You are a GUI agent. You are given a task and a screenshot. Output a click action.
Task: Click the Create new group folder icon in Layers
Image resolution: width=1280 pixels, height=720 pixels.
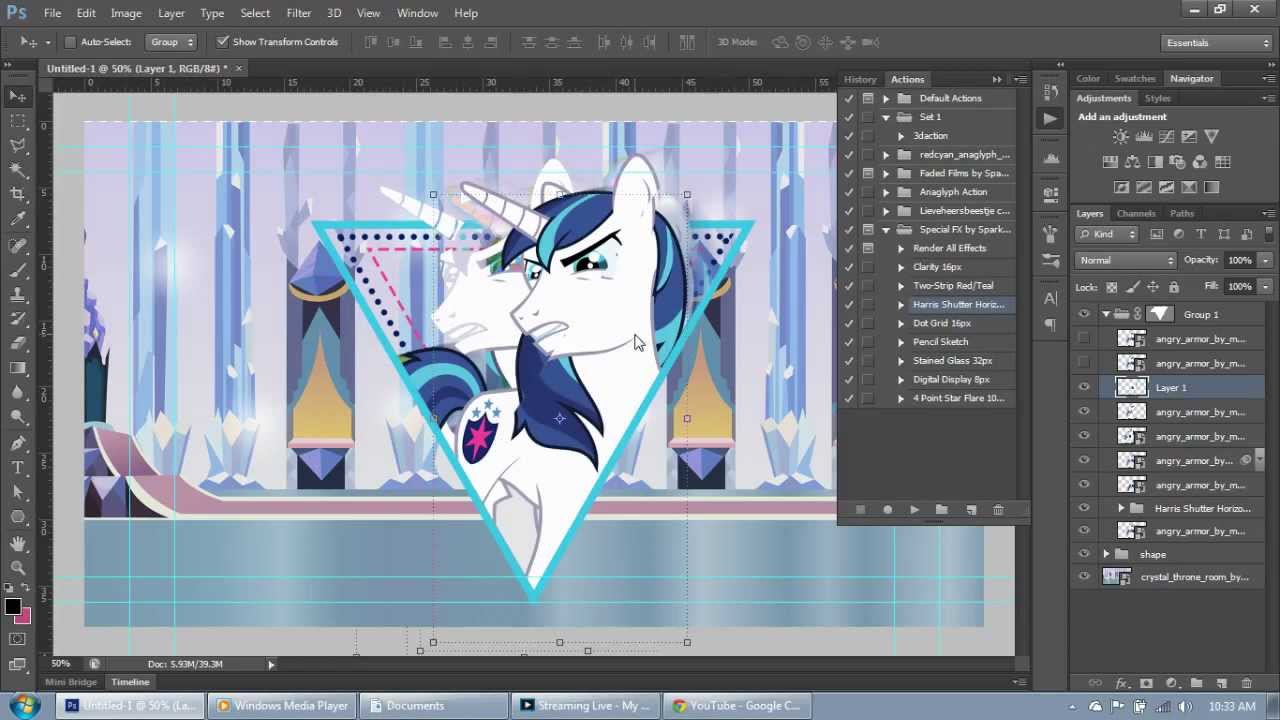[x=1196, y=684]
